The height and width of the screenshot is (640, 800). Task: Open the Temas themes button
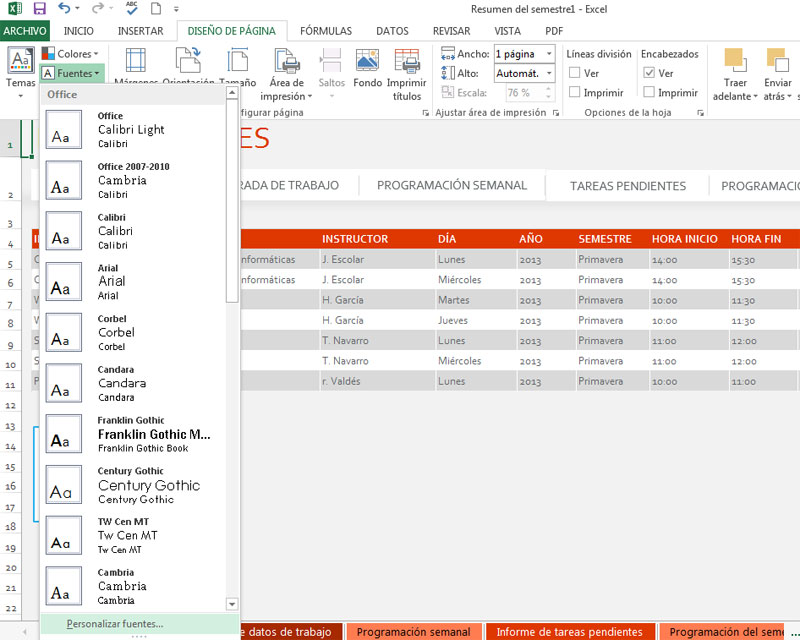[20, 72]
